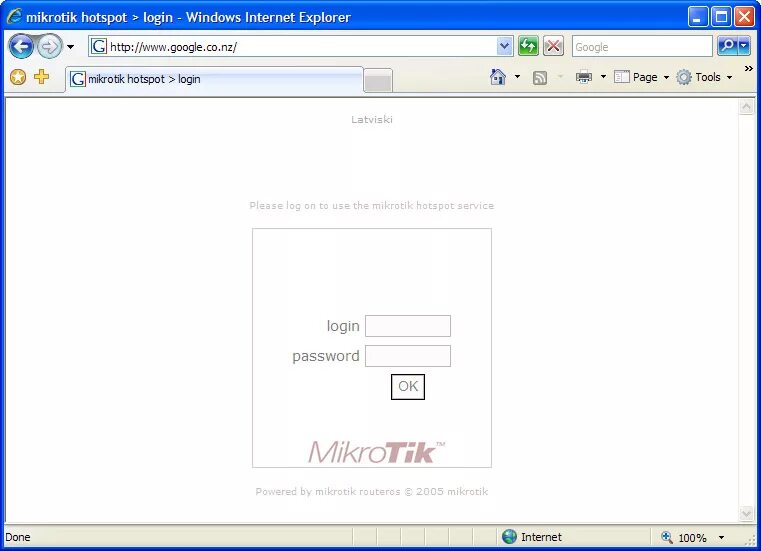Screen dimensions: 761x551
Task: Select the mikrotik hotspot > login tab
Action: point(214,79)
